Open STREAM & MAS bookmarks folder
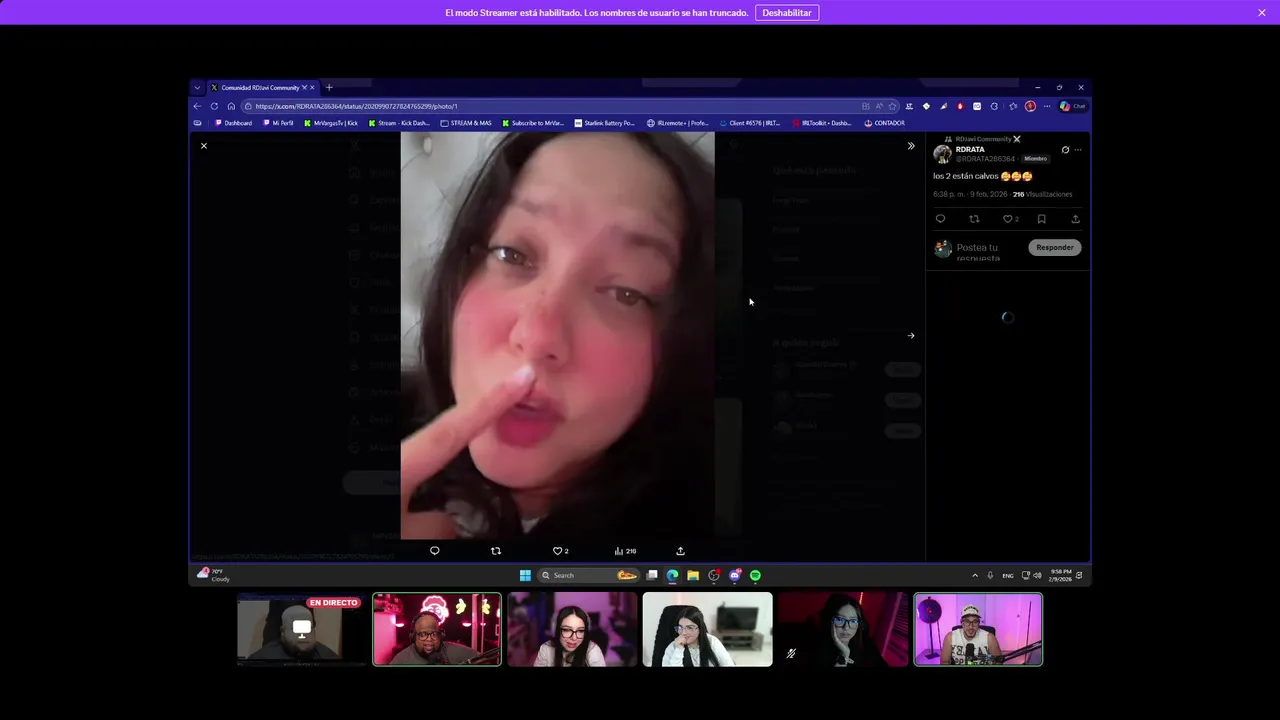 tap(466, 123)
